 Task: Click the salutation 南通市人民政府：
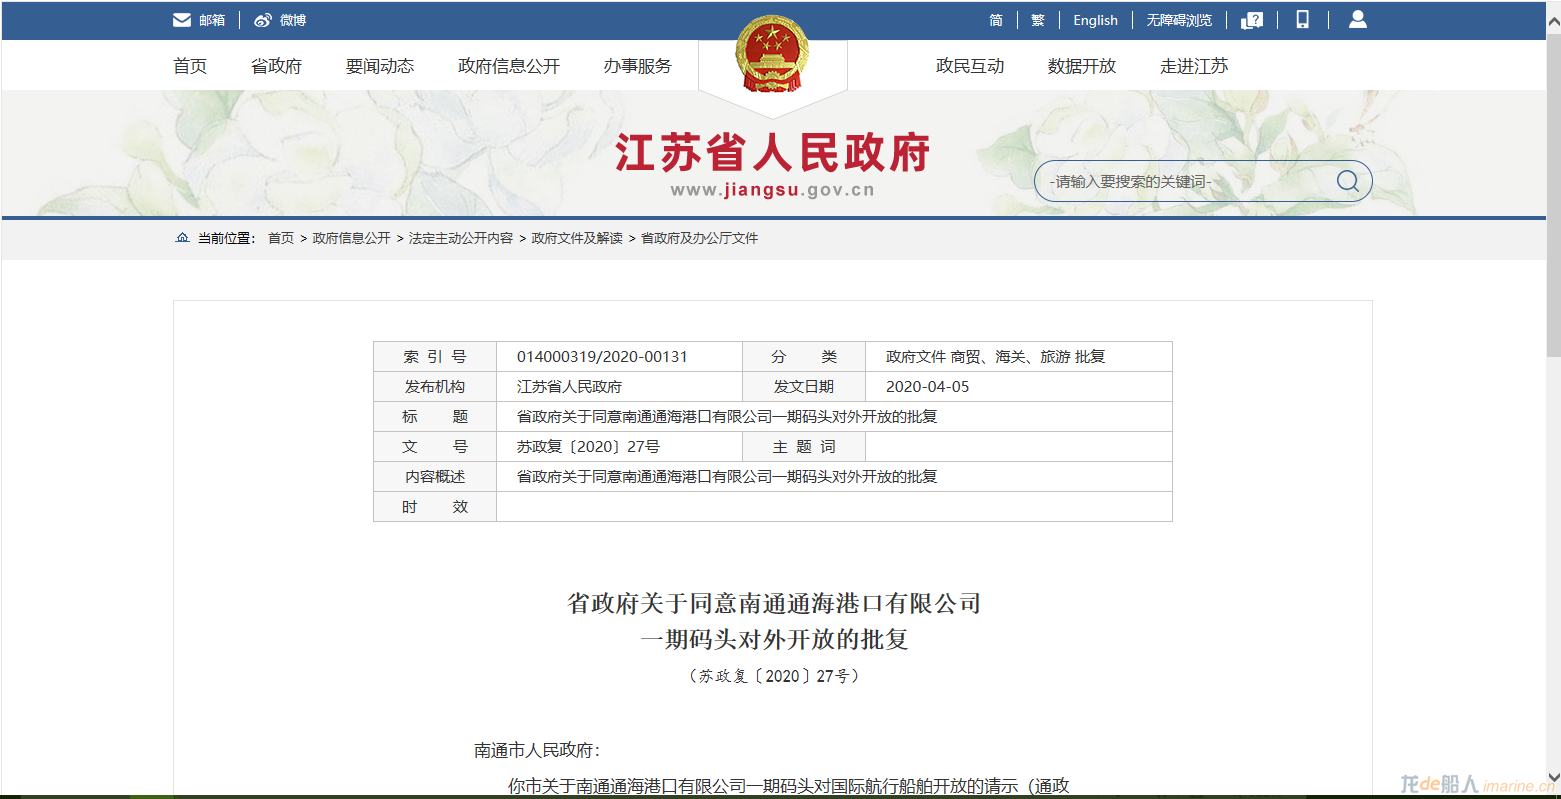(537, 751)
